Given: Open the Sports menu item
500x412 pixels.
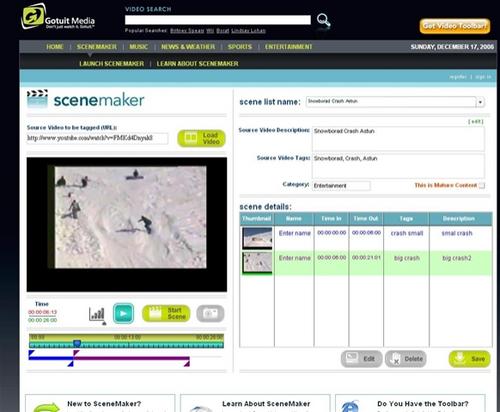Looking at the screenshot, I should tap(240, 47).
